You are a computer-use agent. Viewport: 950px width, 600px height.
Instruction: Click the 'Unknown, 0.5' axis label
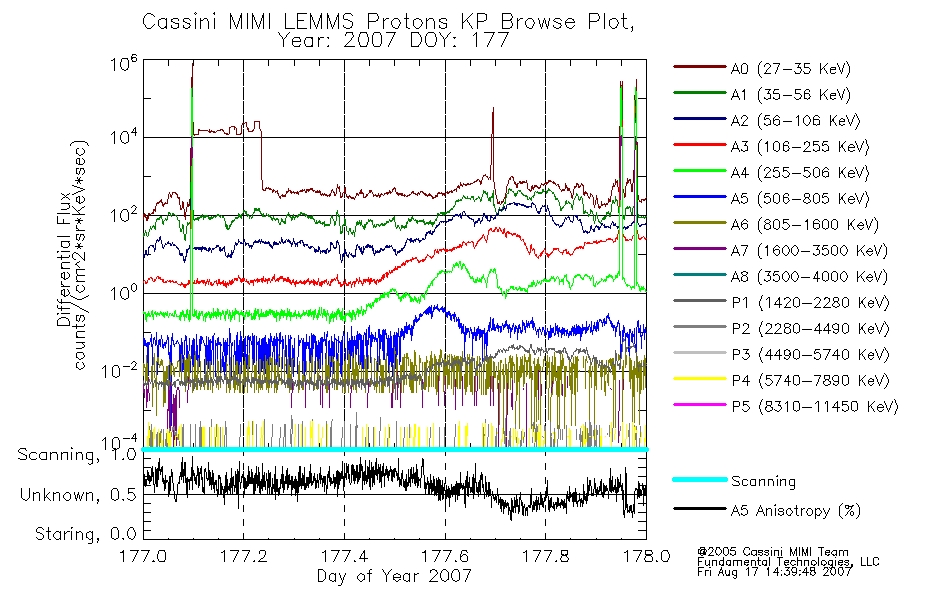78,495
